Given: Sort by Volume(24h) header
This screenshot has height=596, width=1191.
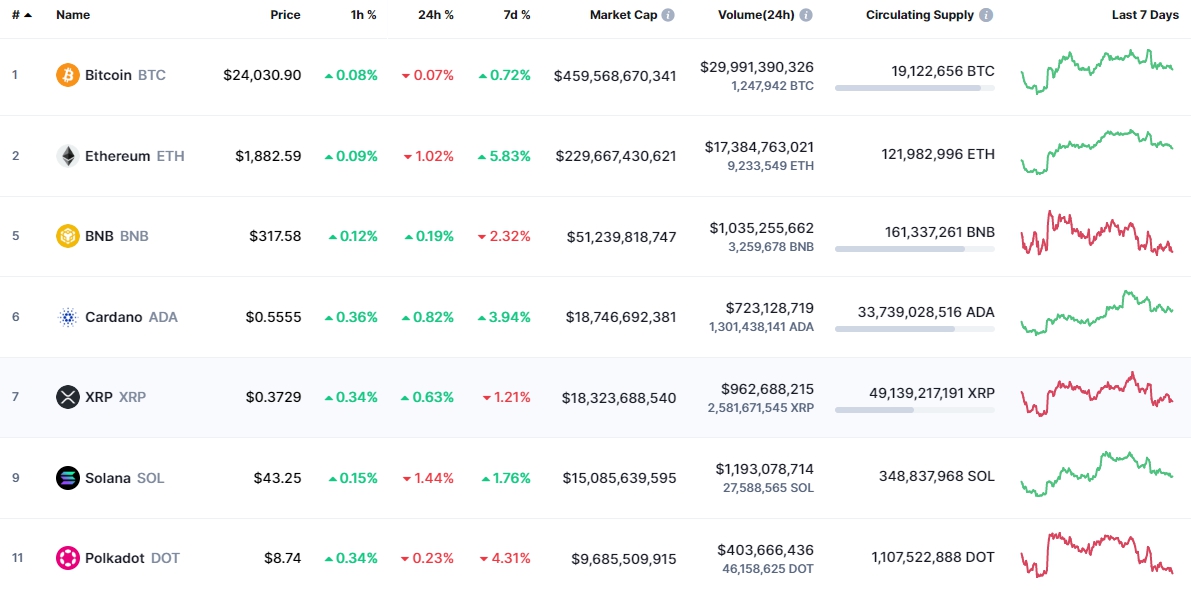Looking at the screenshot, I should coord(757,15).
